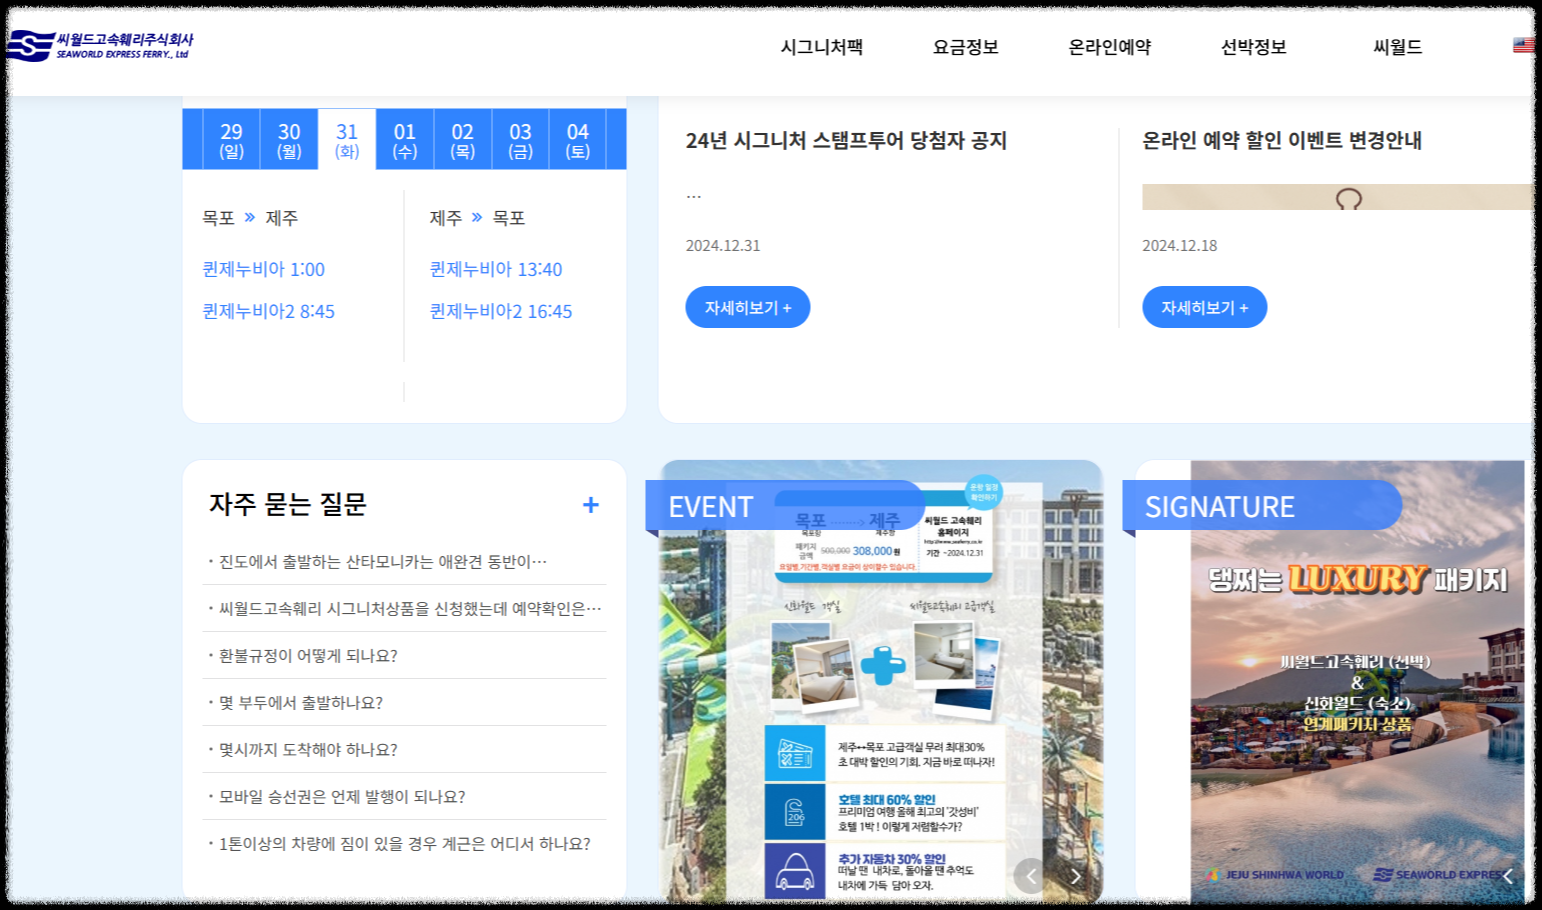Click the SIGNATURE luxury package banner
1542x910 pixels.
[x=1350, y=680]
